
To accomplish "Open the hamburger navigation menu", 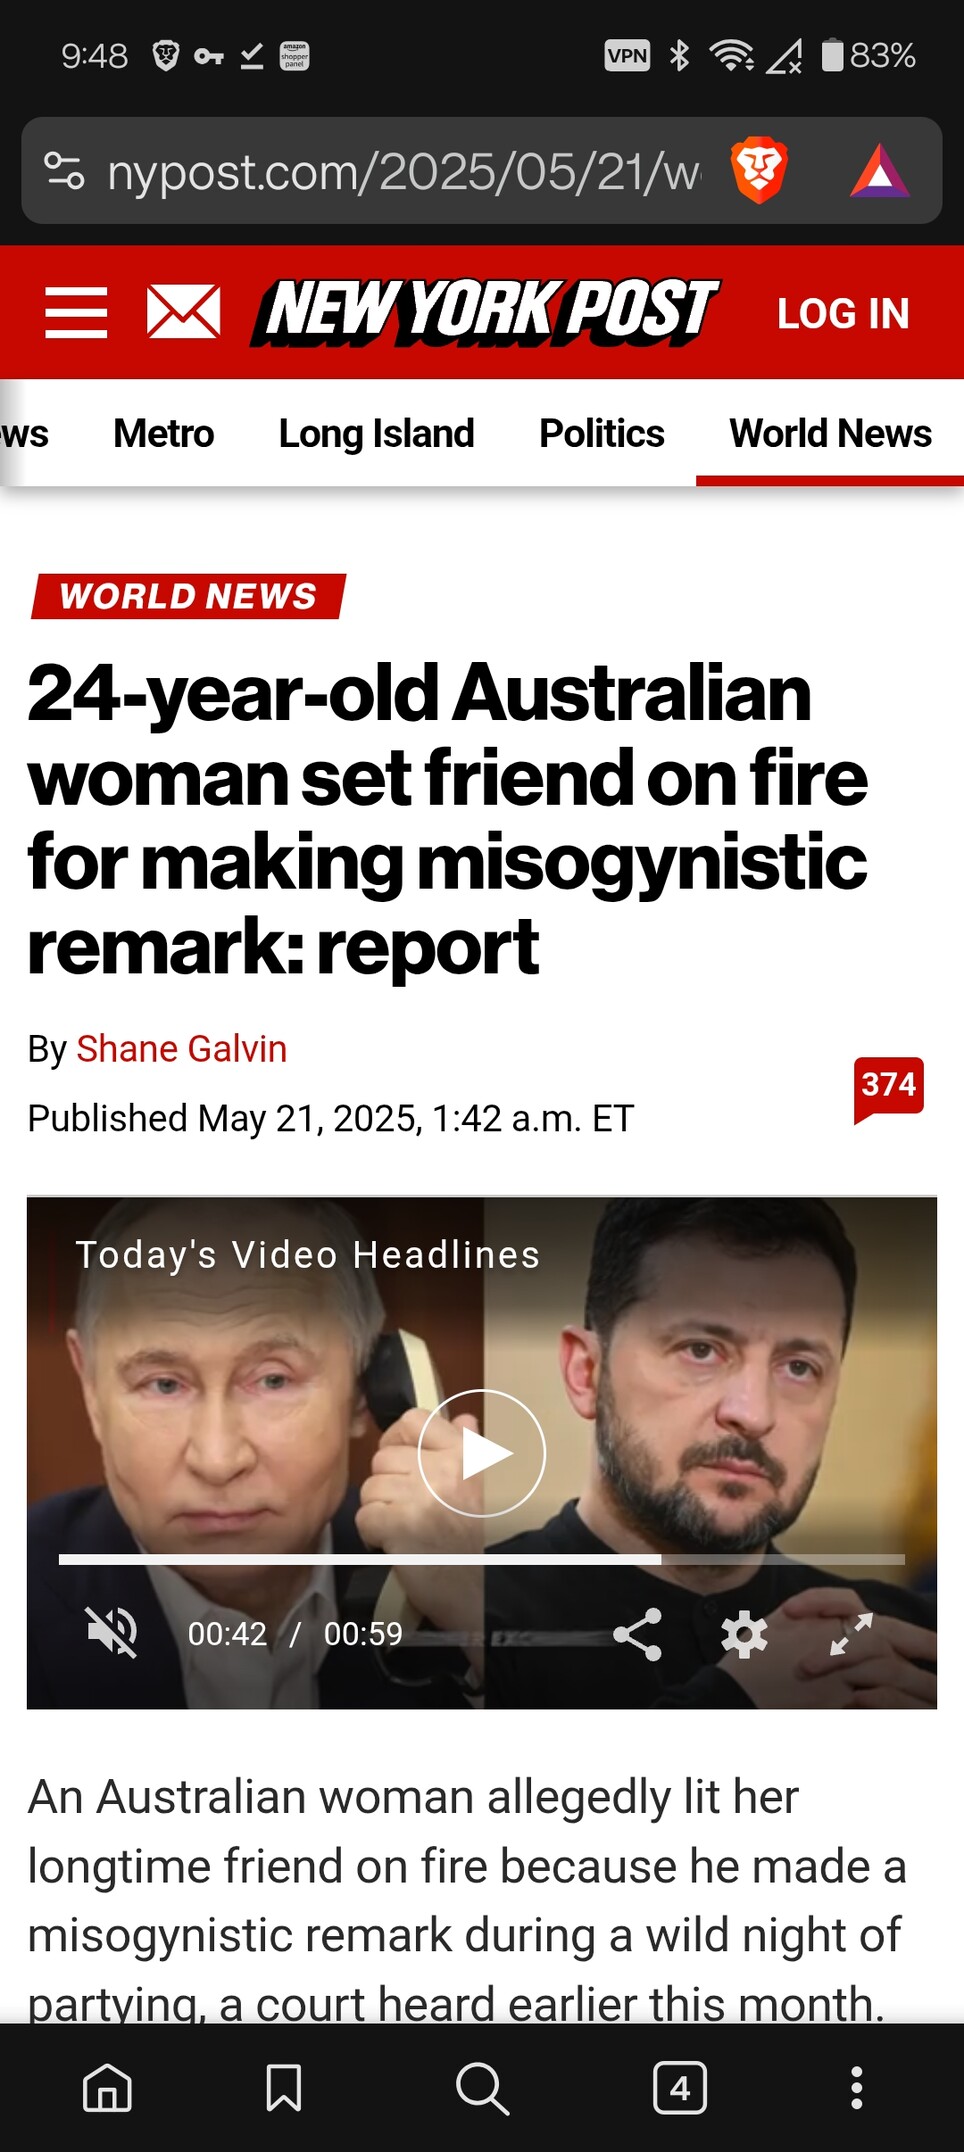I will (76, 312).
